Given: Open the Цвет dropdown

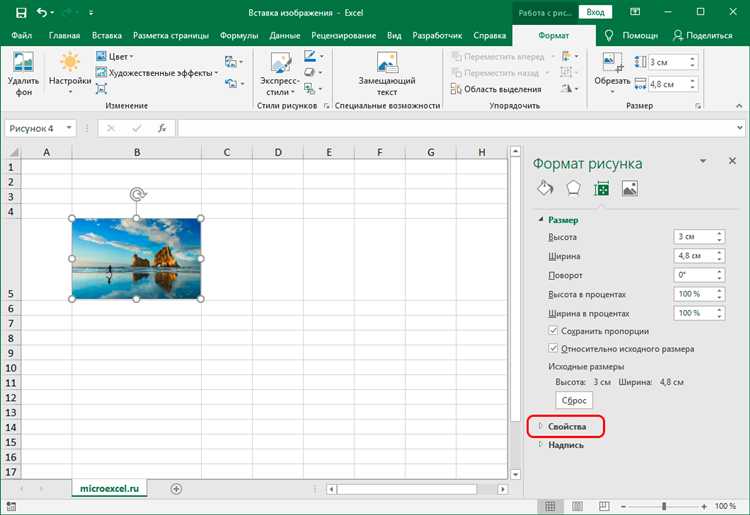Looking at the screenshot, I should pyautogui.click(x=115, y=56).
